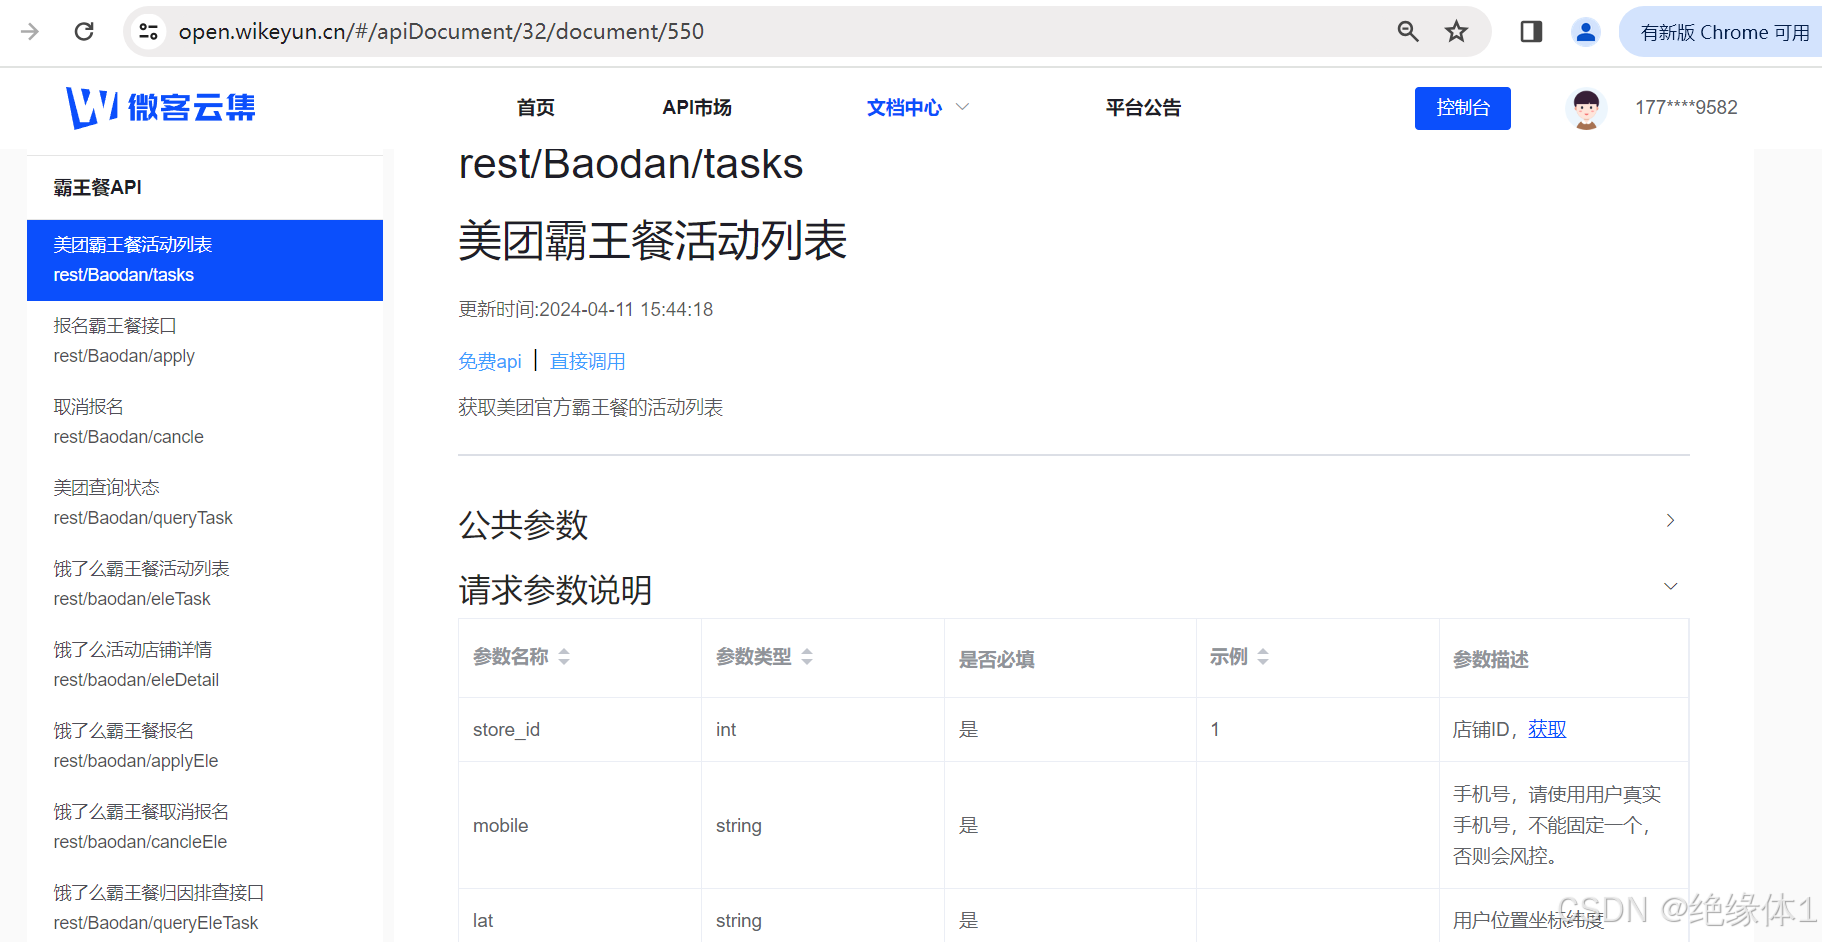Open 美团查询状态 in sidebar
This screenshot has height=942, width=1822.
[x=205, y=503]
